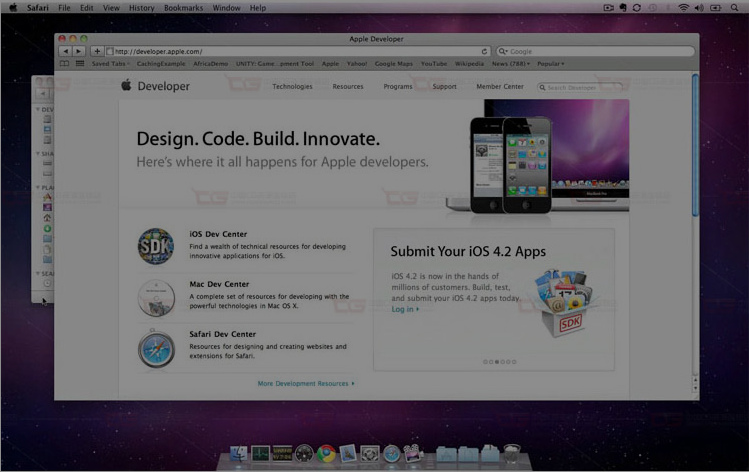Go to the Member Center nav tab

500,86
